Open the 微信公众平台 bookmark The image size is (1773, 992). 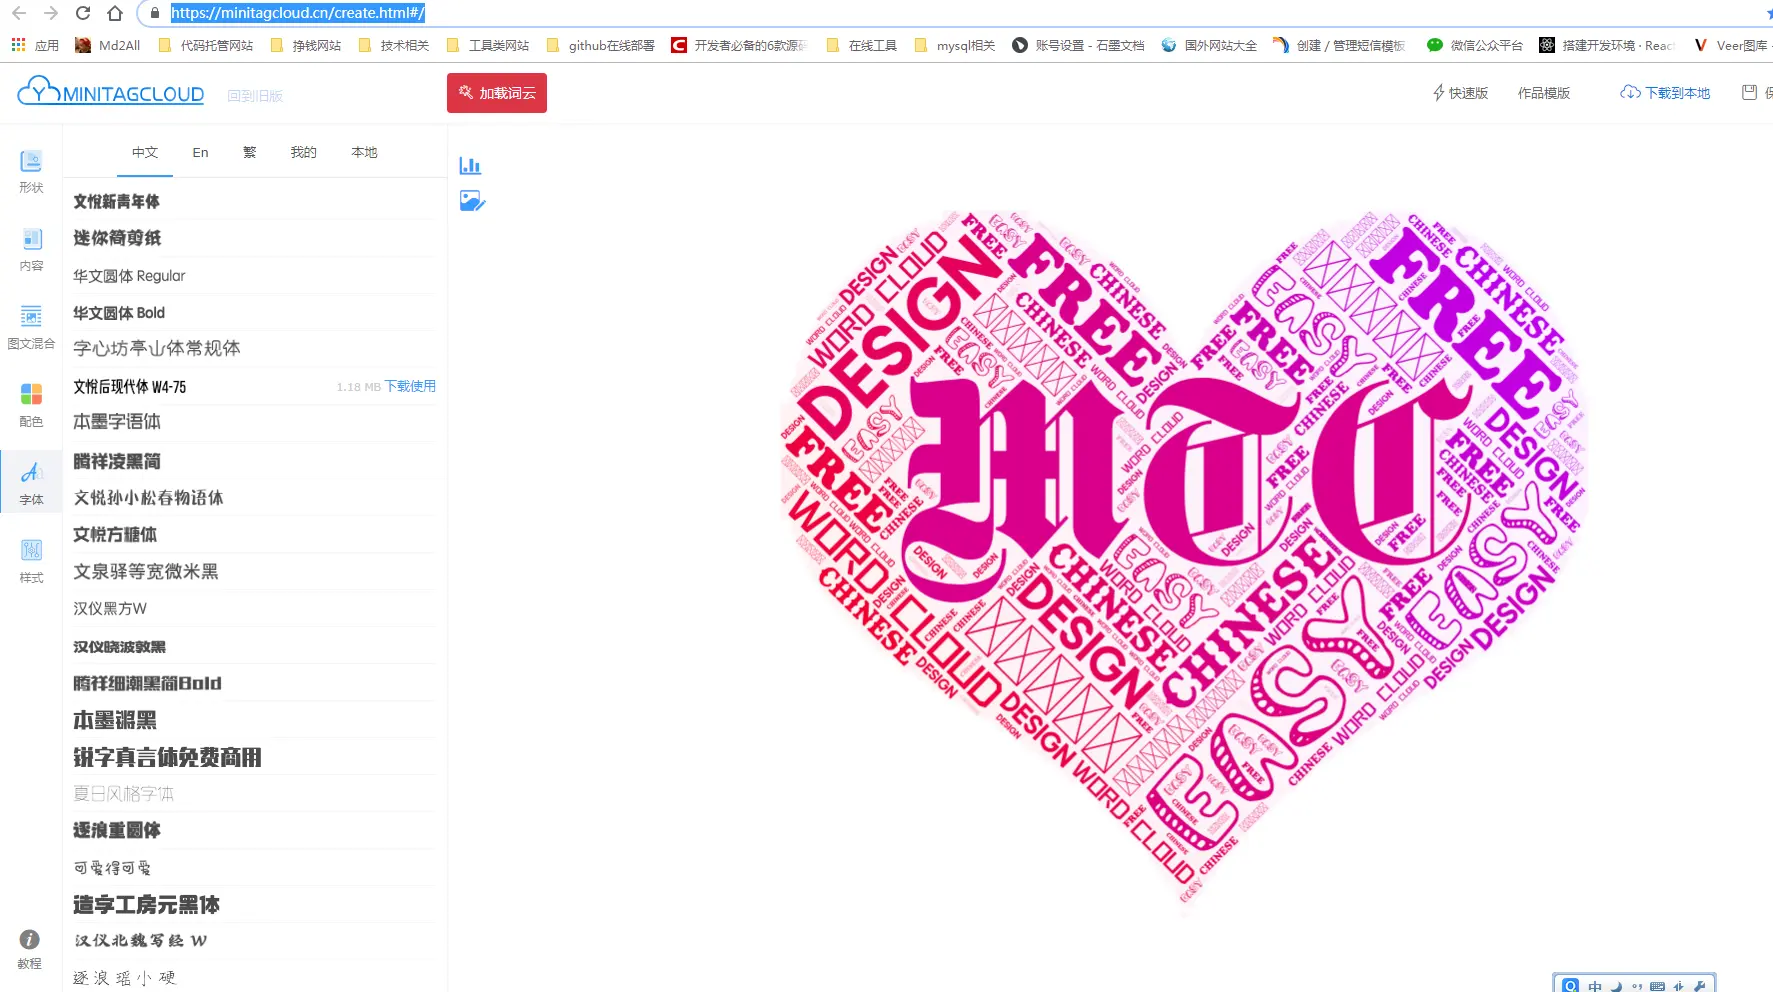point(1474,45)
